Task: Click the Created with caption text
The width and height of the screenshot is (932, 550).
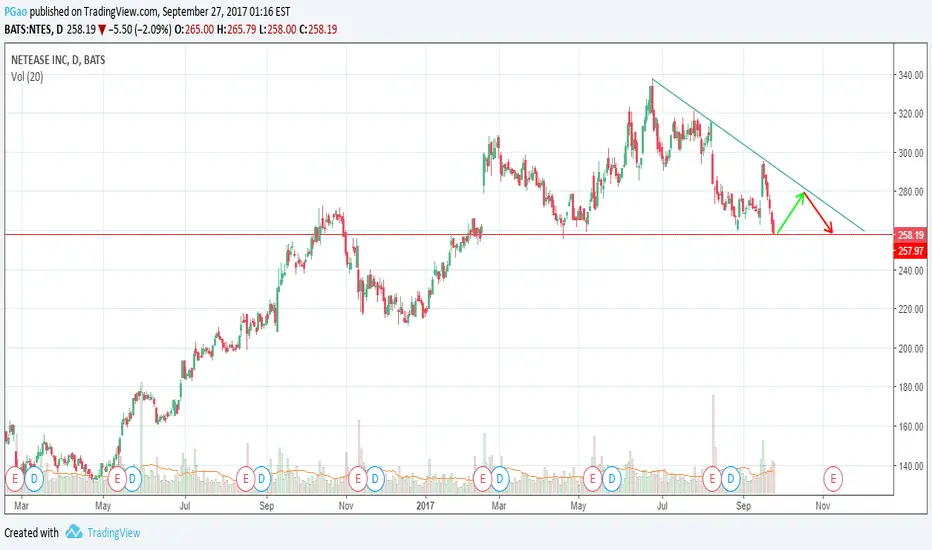Action: pos(32,533)
